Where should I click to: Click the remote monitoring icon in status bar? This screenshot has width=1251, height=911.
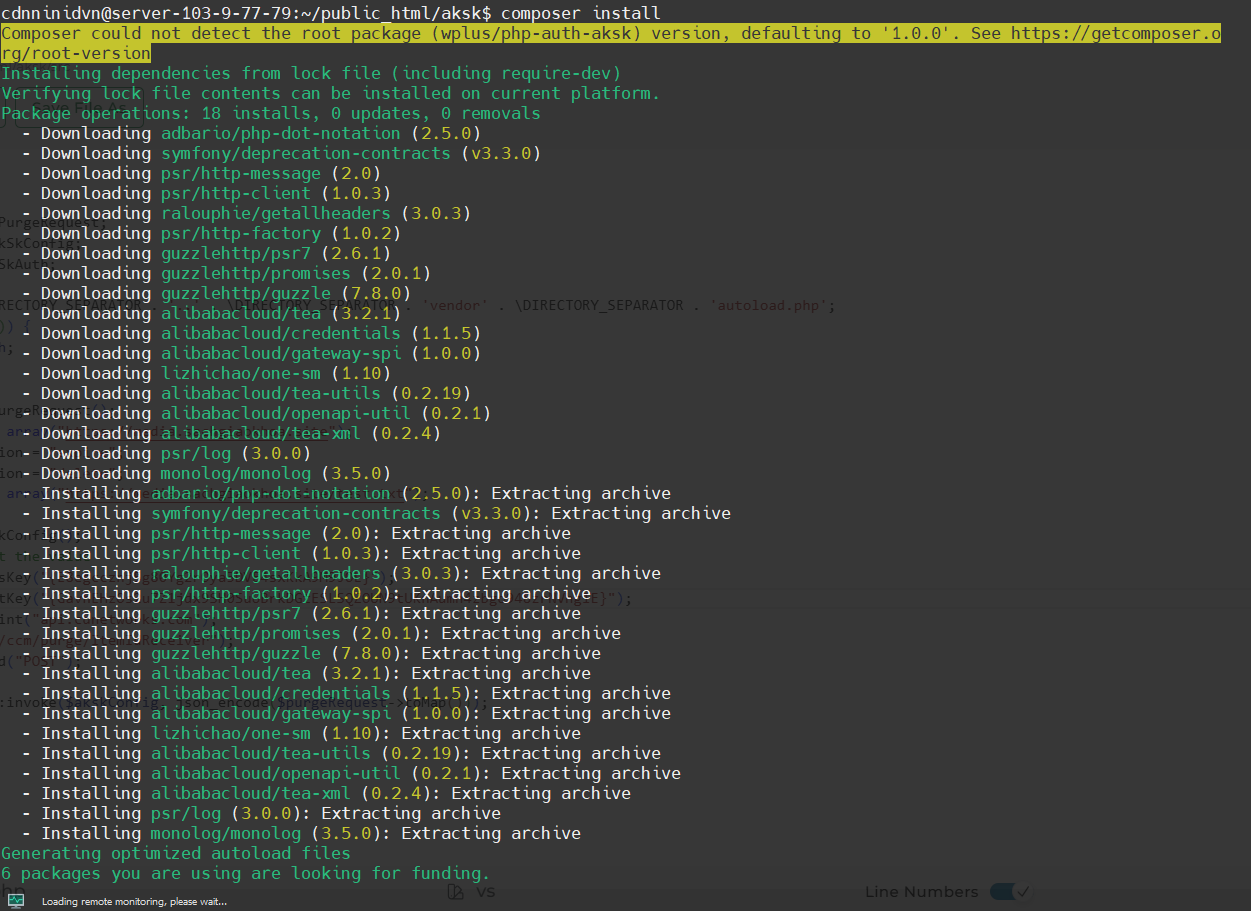tap(15, 901)
